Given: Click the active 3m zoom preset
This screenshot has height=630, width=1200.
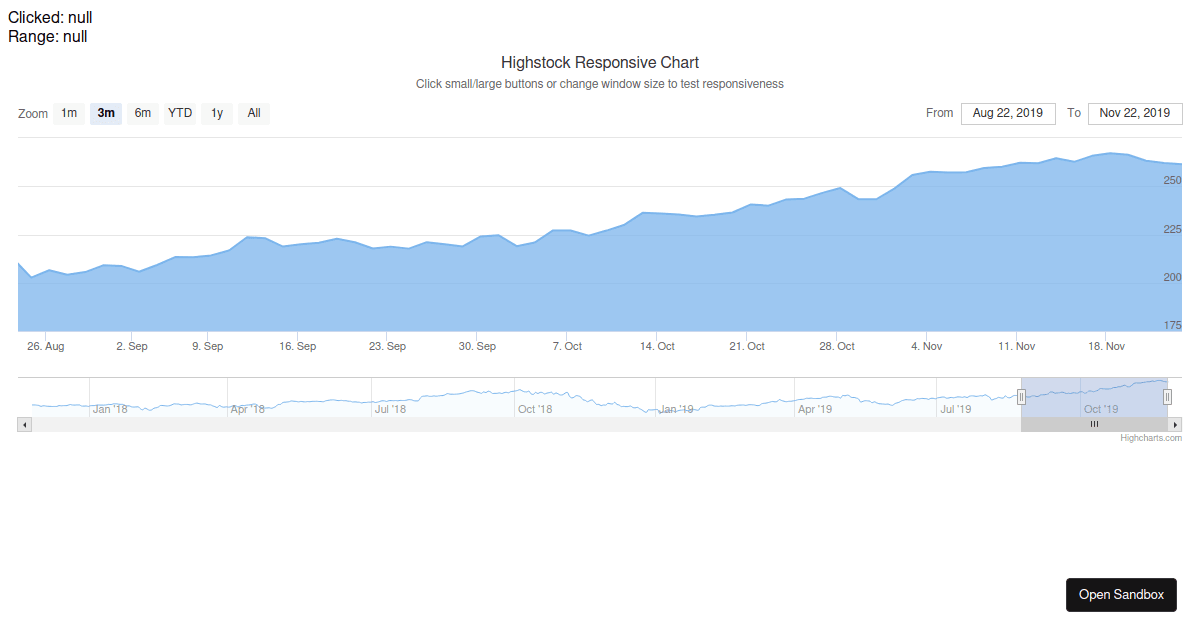Looking at the screenshot, I should [x=105, y=113].
